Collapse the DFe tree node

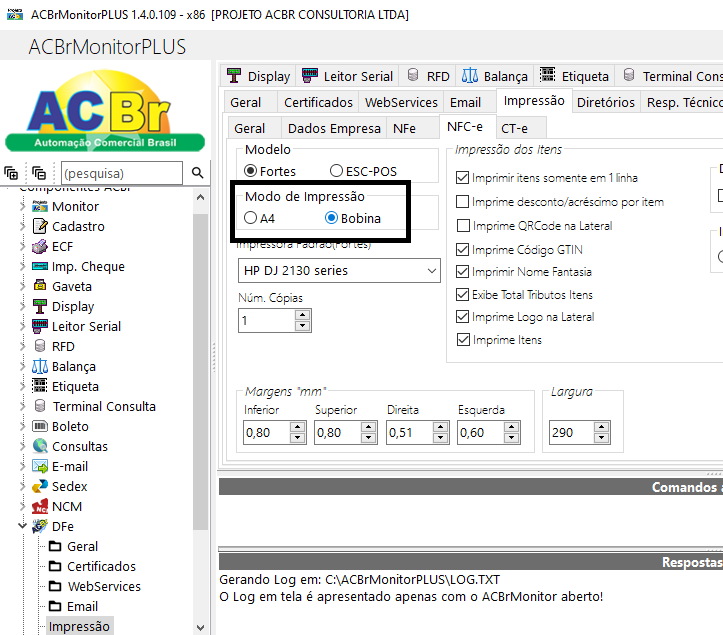point(22,526)
